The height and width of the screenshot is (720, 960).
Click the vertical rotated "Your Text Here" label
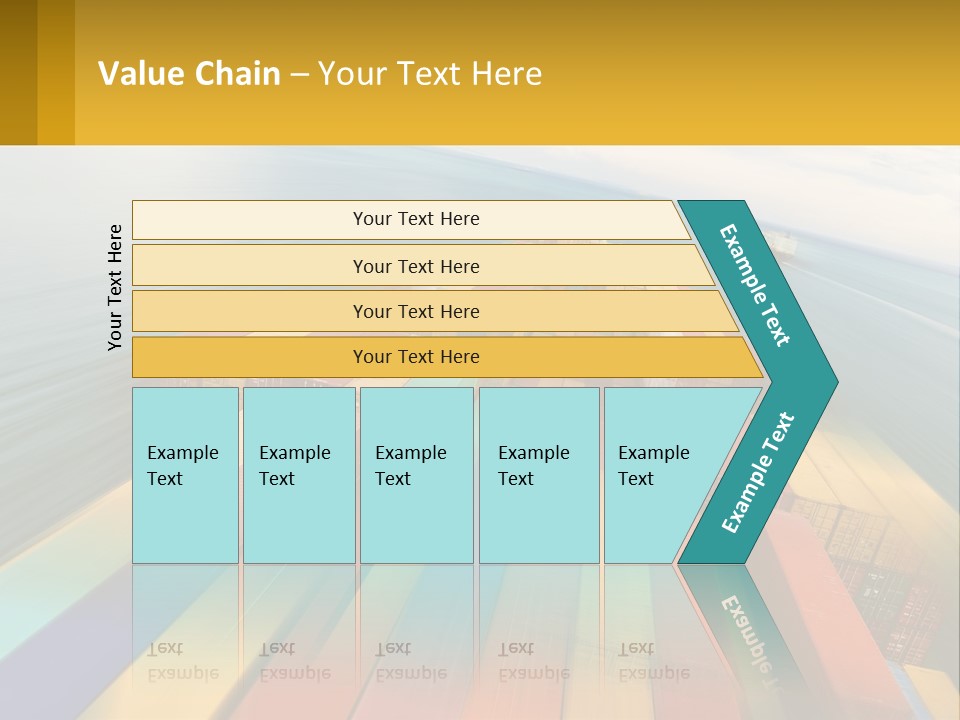coord(115,287)
